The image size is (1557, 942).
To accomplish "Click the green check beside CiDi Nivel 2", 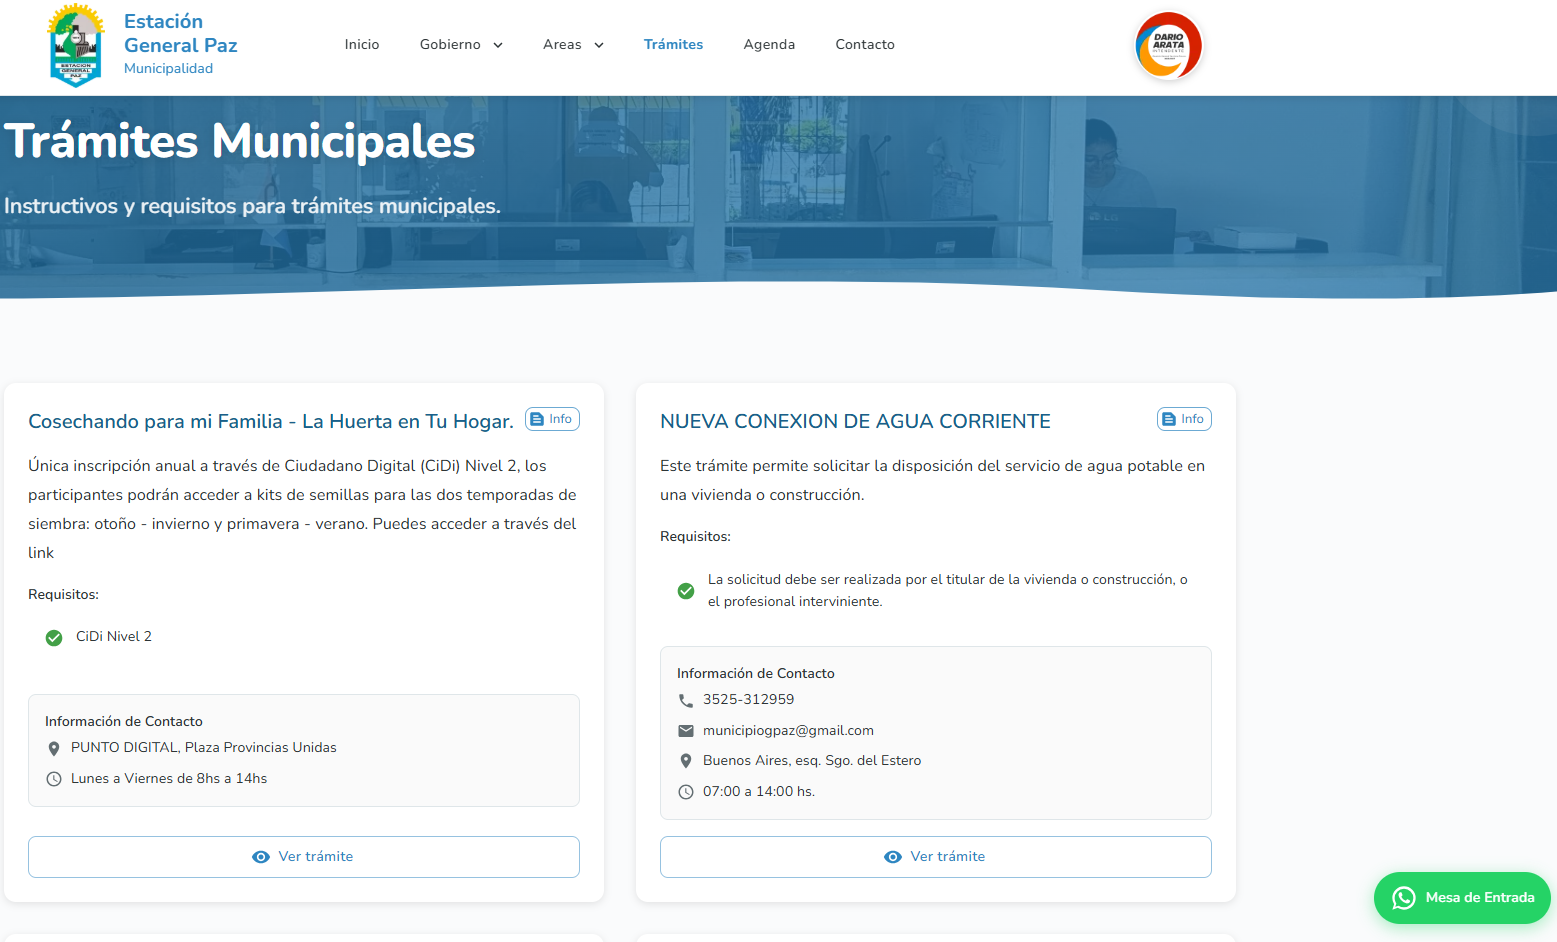I will (54, 636).
